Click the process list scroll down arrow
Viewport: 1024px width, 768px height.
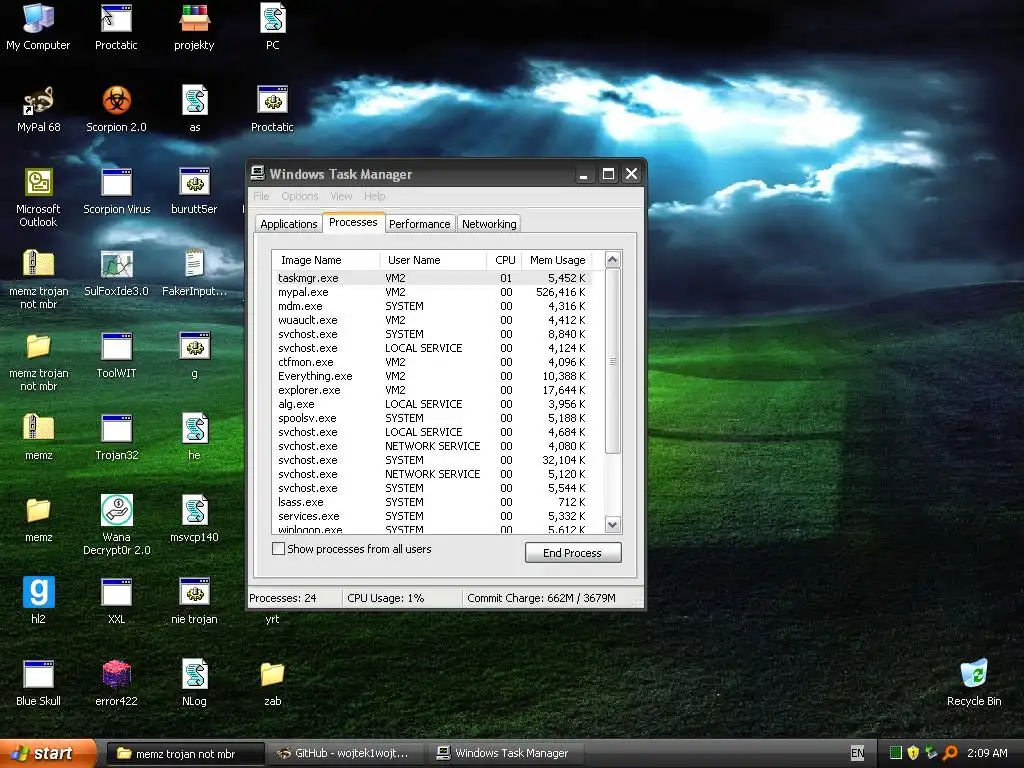point(613,524)
